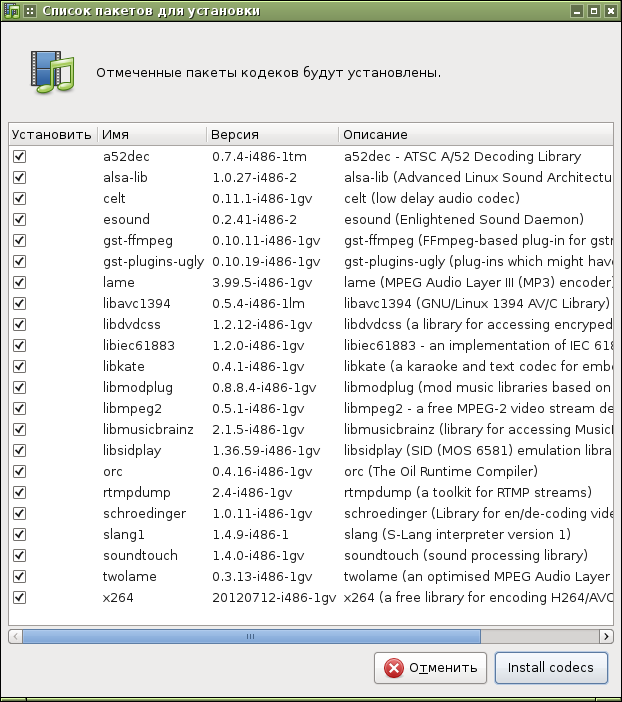
Task: Select the rtmpdump row in the list
Action: coord(311,492)
